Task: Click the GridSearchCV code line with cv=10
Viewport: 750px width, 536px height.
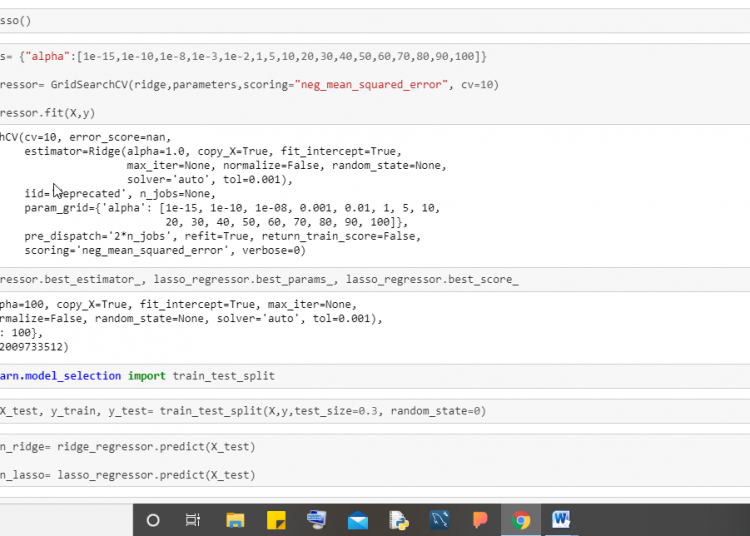Action: click(240, 85)
